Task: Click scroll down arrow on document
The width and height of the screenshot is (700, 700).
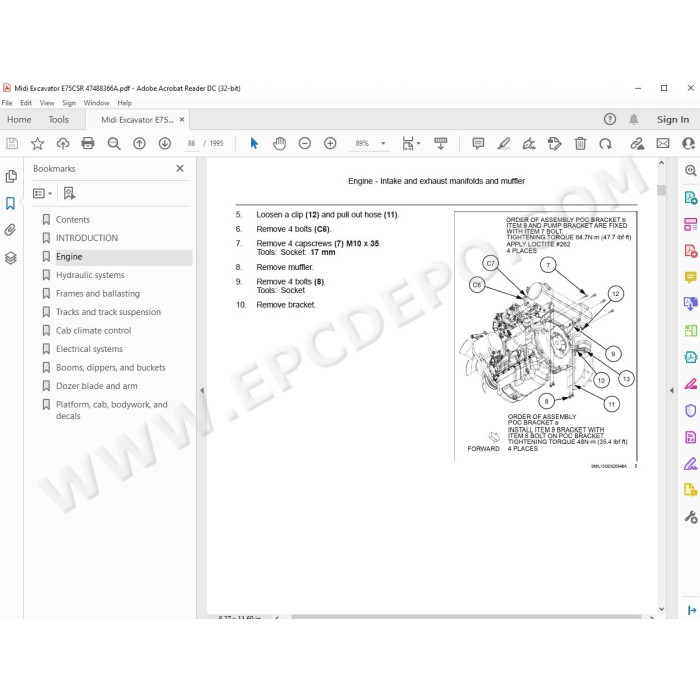Action: (662, 609)
